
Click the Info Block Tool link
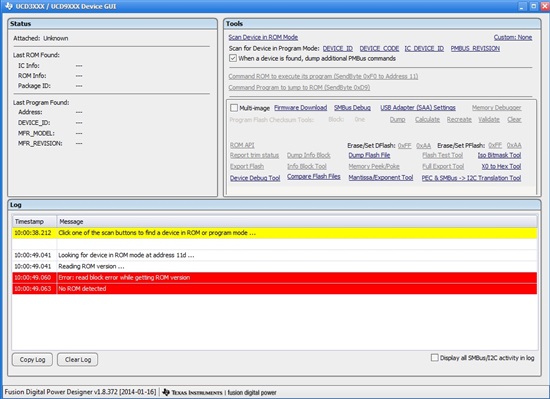[307, 167]
